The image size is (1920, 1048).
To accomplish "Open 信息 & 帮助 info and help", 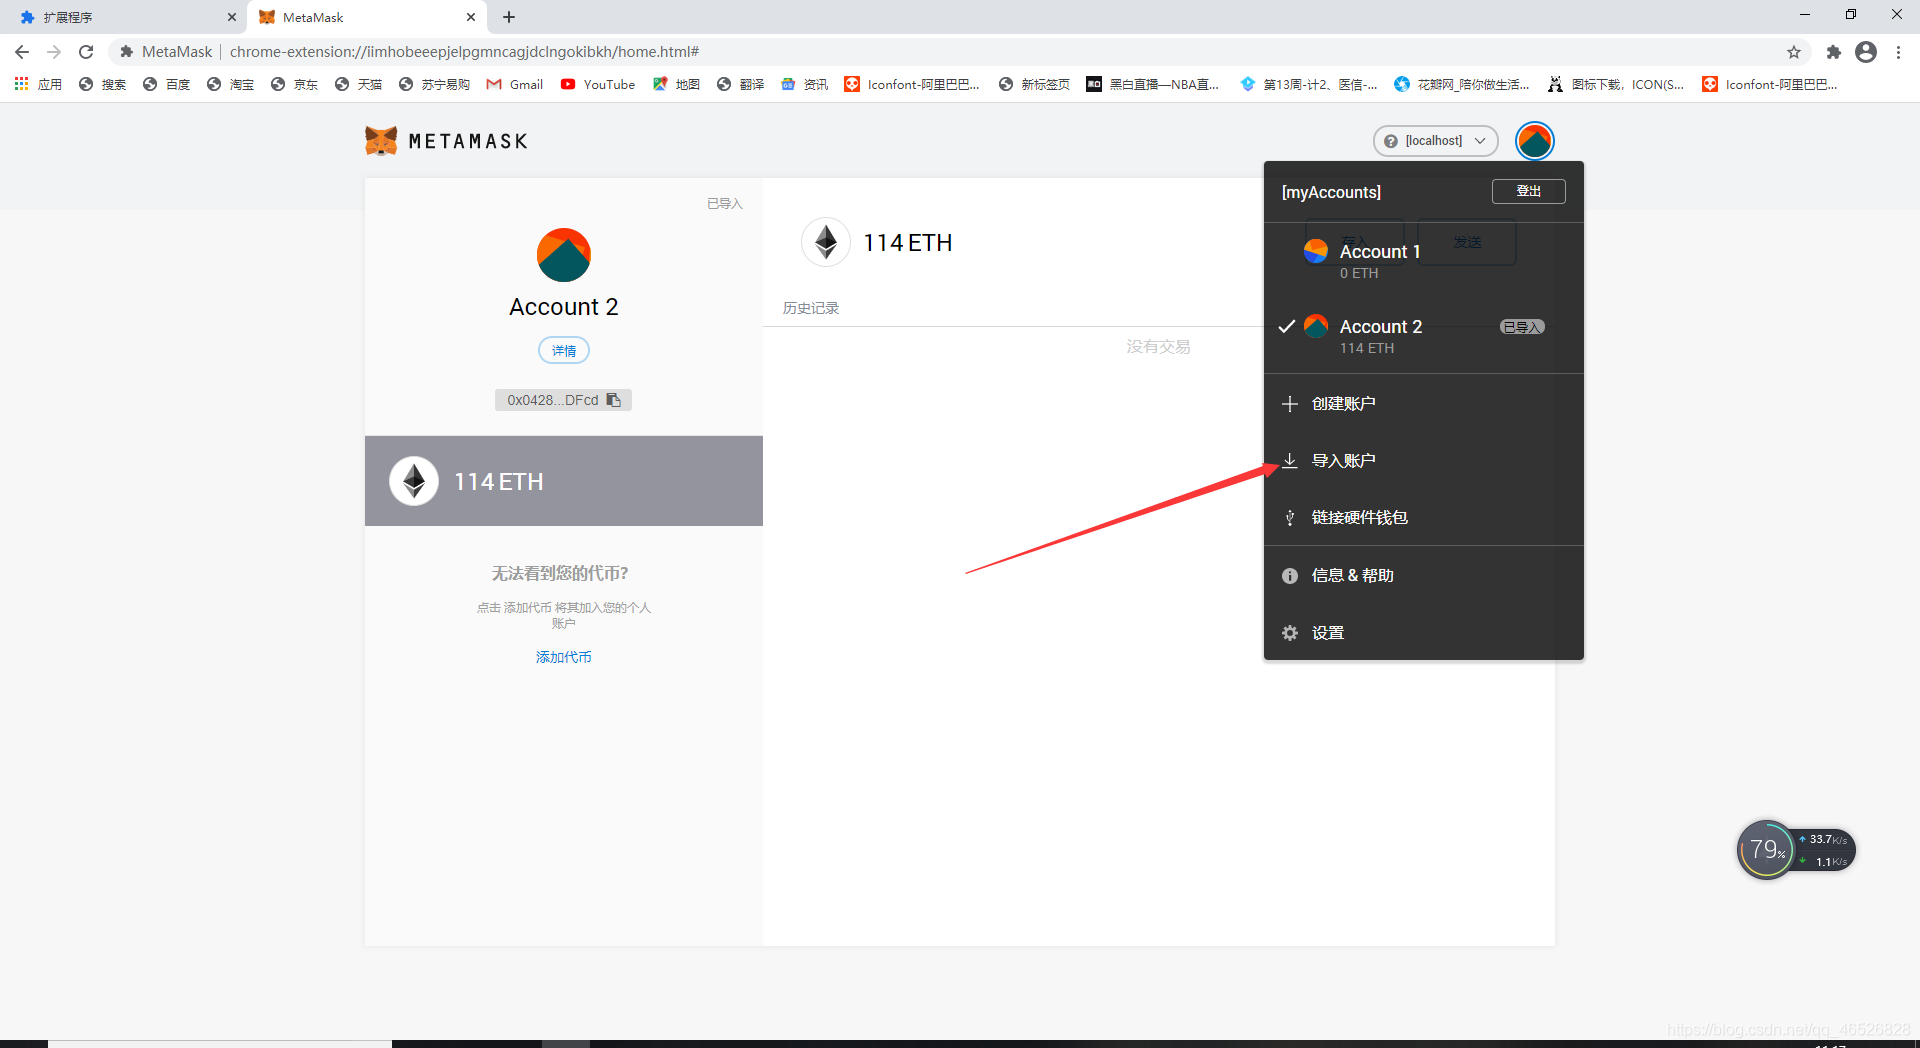I will (x=1424, y=576).
